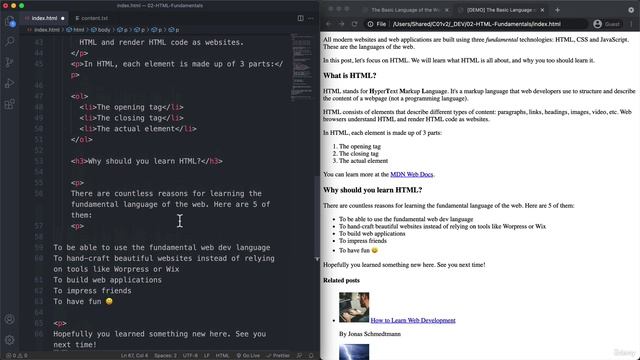Screen dimensions: 640x360
Task: Open the Accounts menu in activity bar
Action: (x=10, y=319)
